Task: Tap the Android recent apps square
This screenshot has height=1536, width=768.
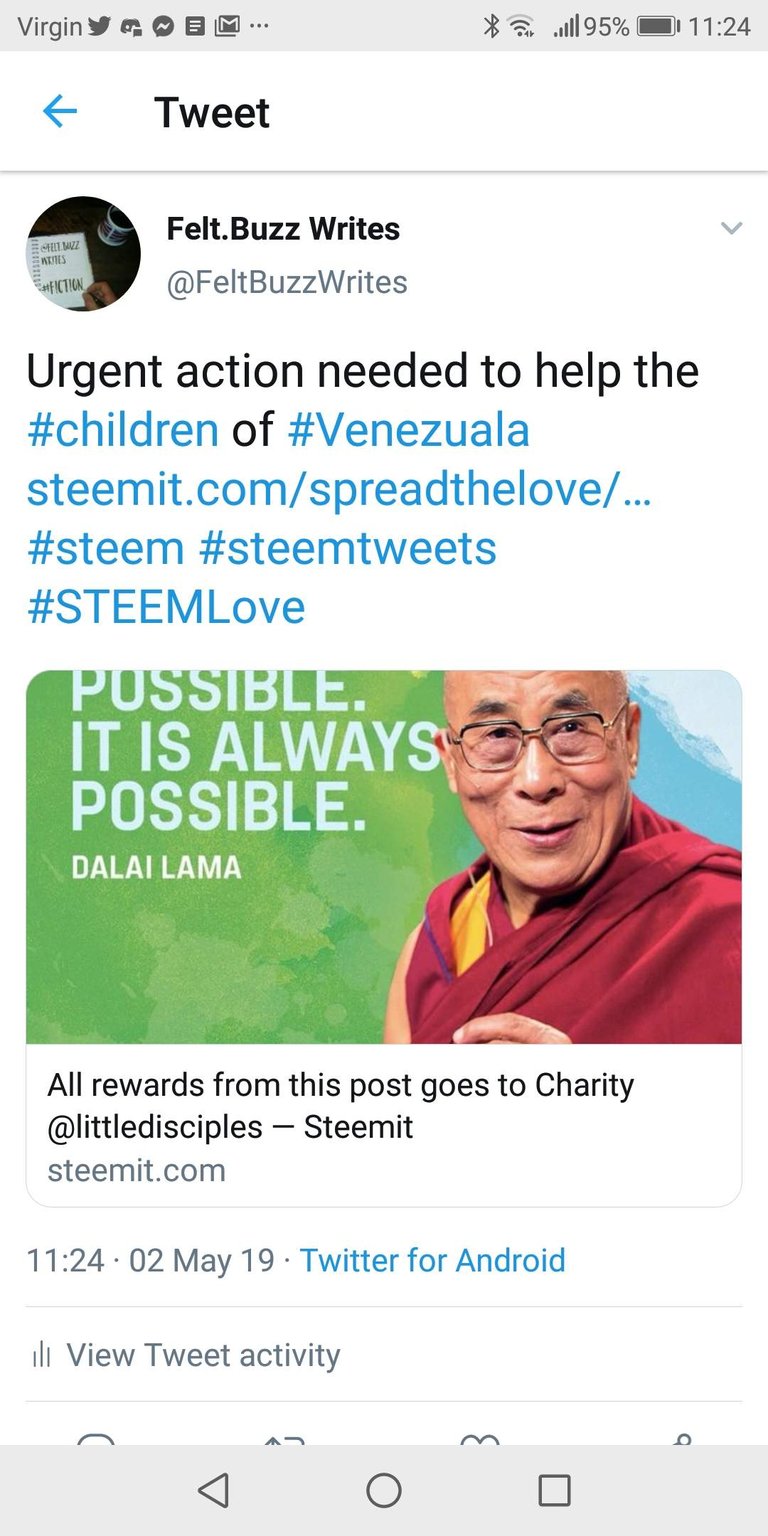Action: click(x=554, y=1490)
